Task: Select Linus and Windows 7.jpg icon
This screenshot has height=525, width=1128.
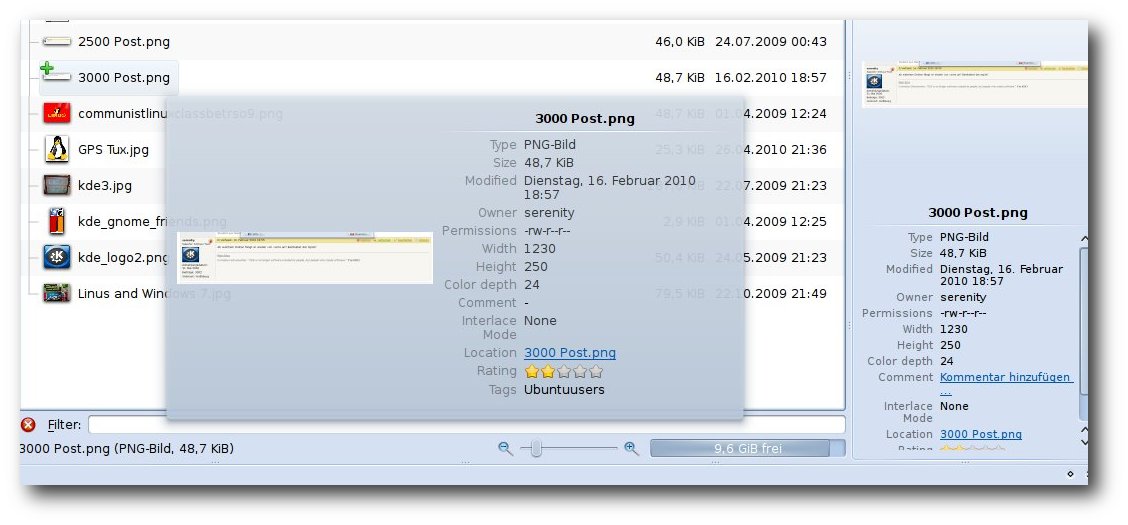Action: tap(57, 293)
